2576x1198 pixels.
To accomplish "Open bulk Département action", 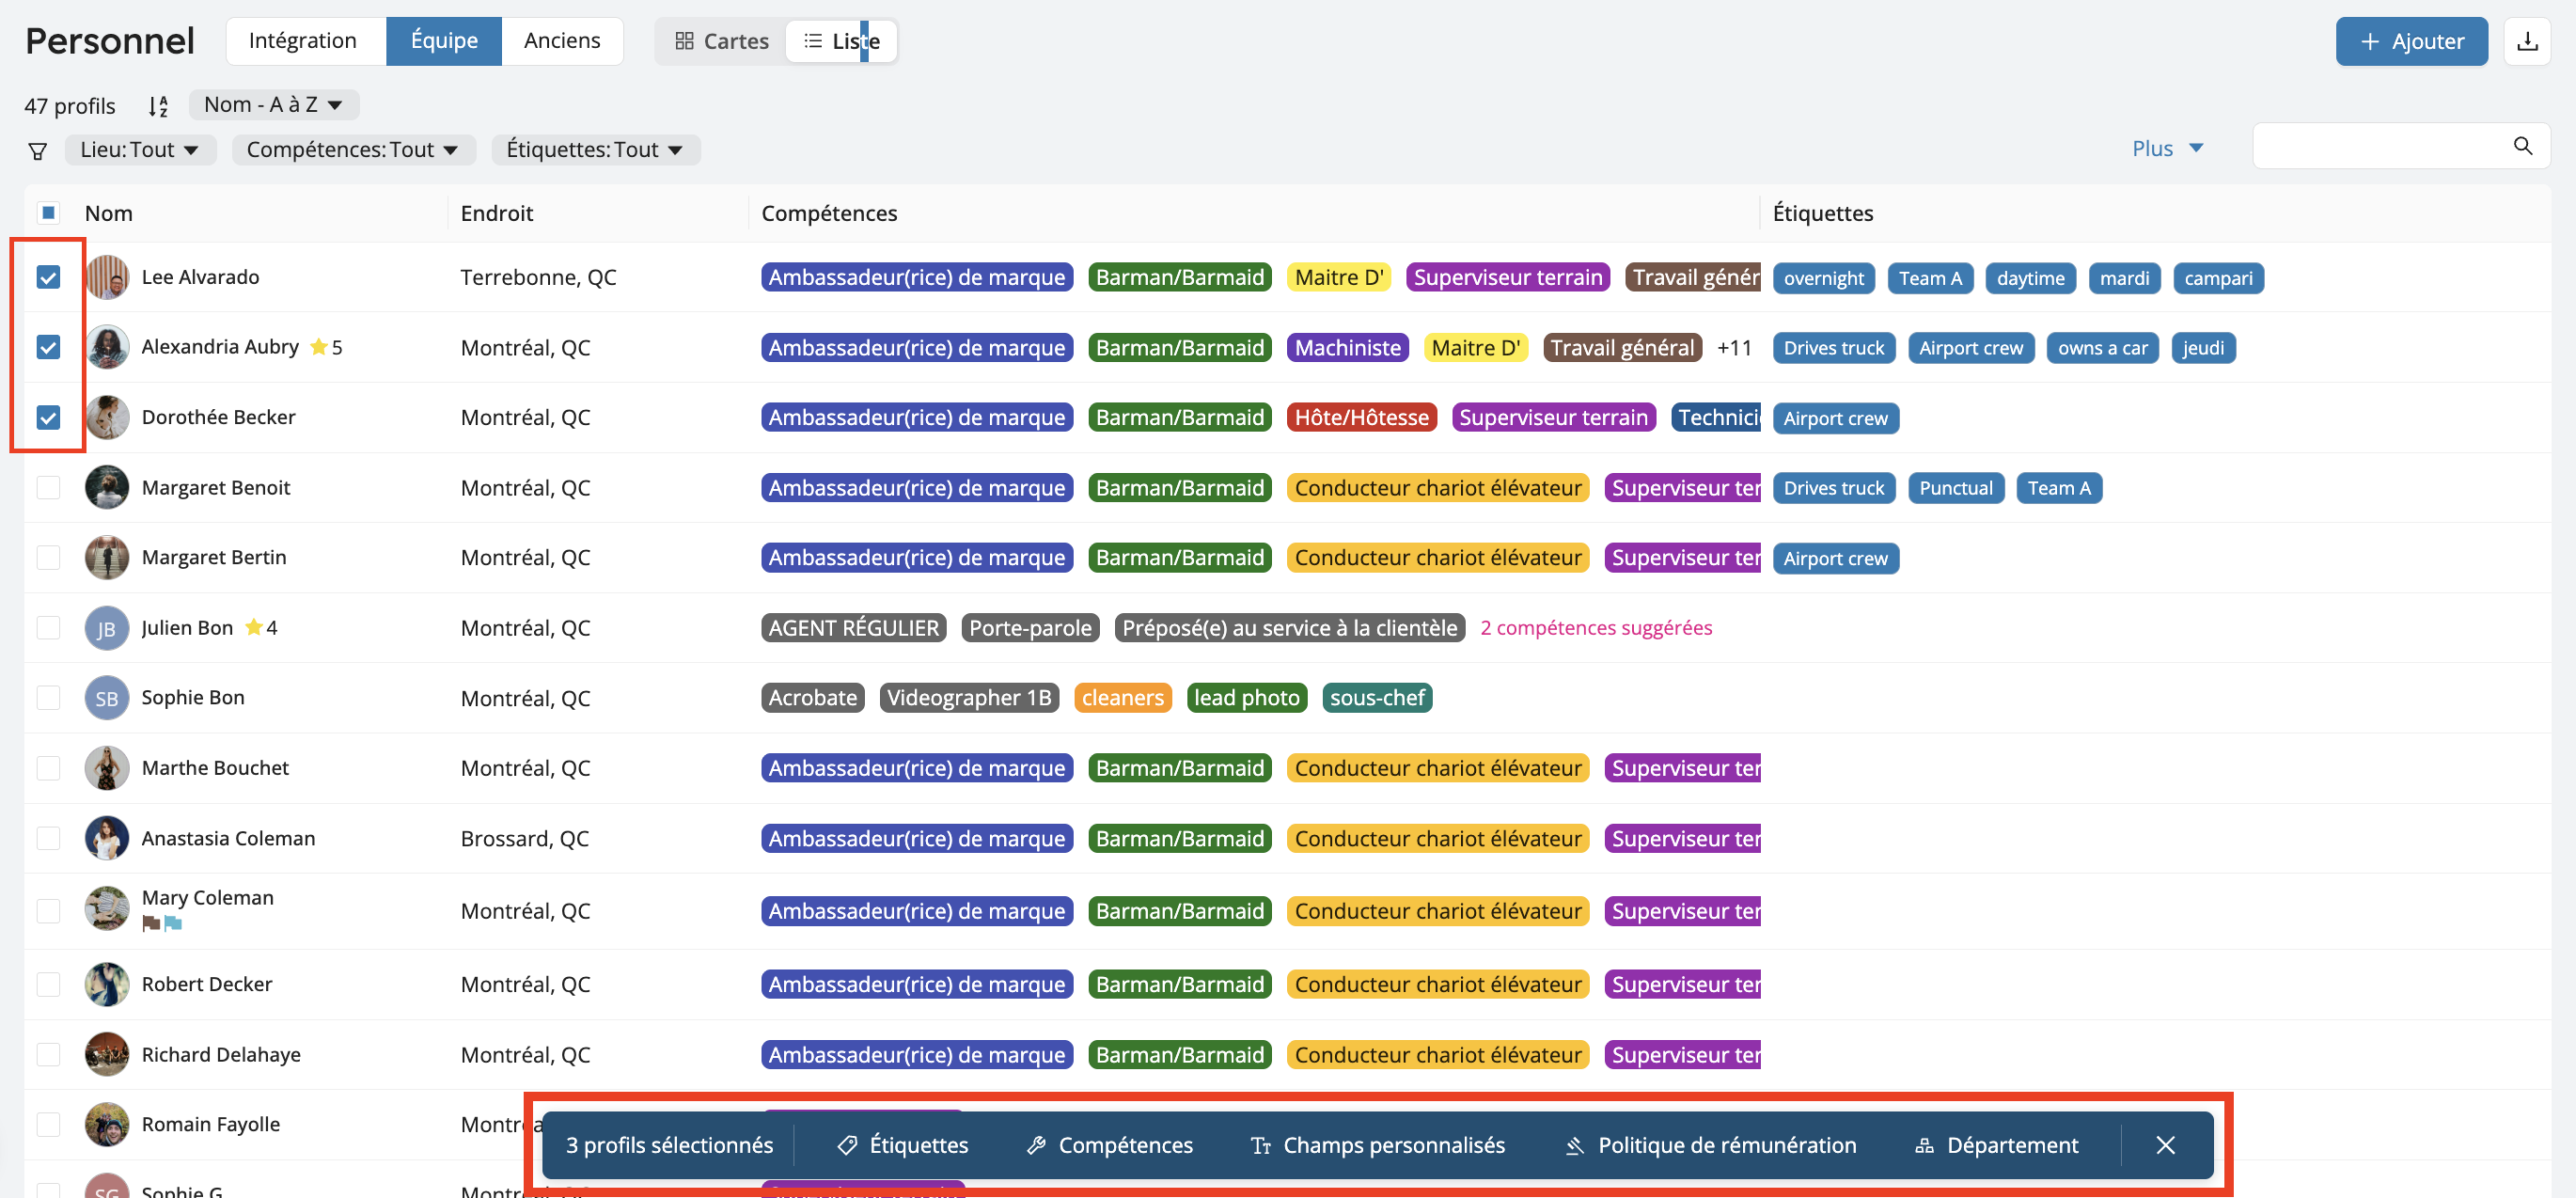I will (x=1996, y=1145).
